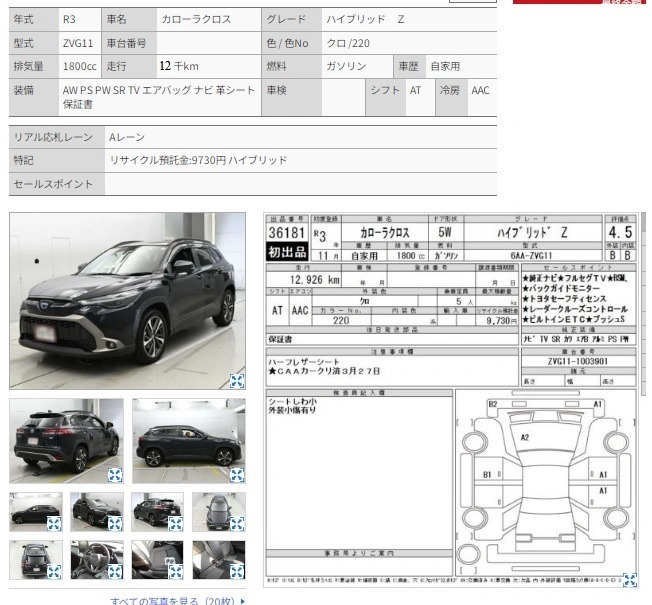Open the main front three-quarter car photo
The height and width of the screenshot is (605, 652).
pos(127,301)
